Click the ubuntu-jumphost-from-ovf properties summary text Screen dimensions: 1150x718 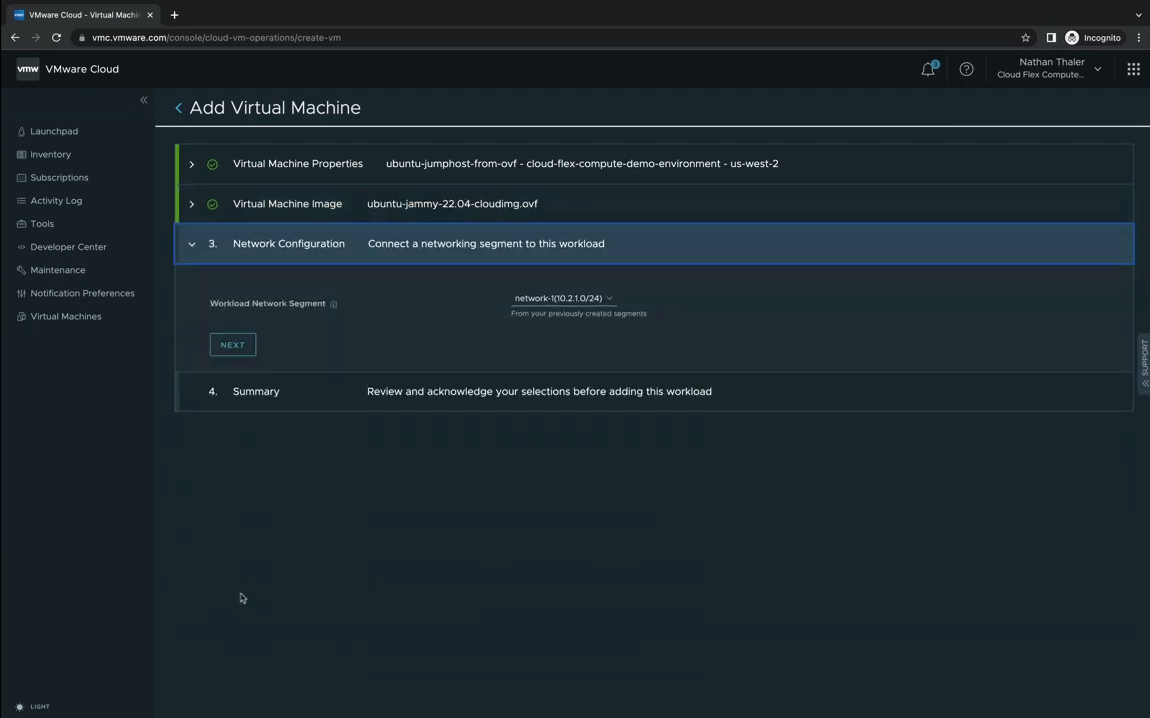click(x=582, y=164)
